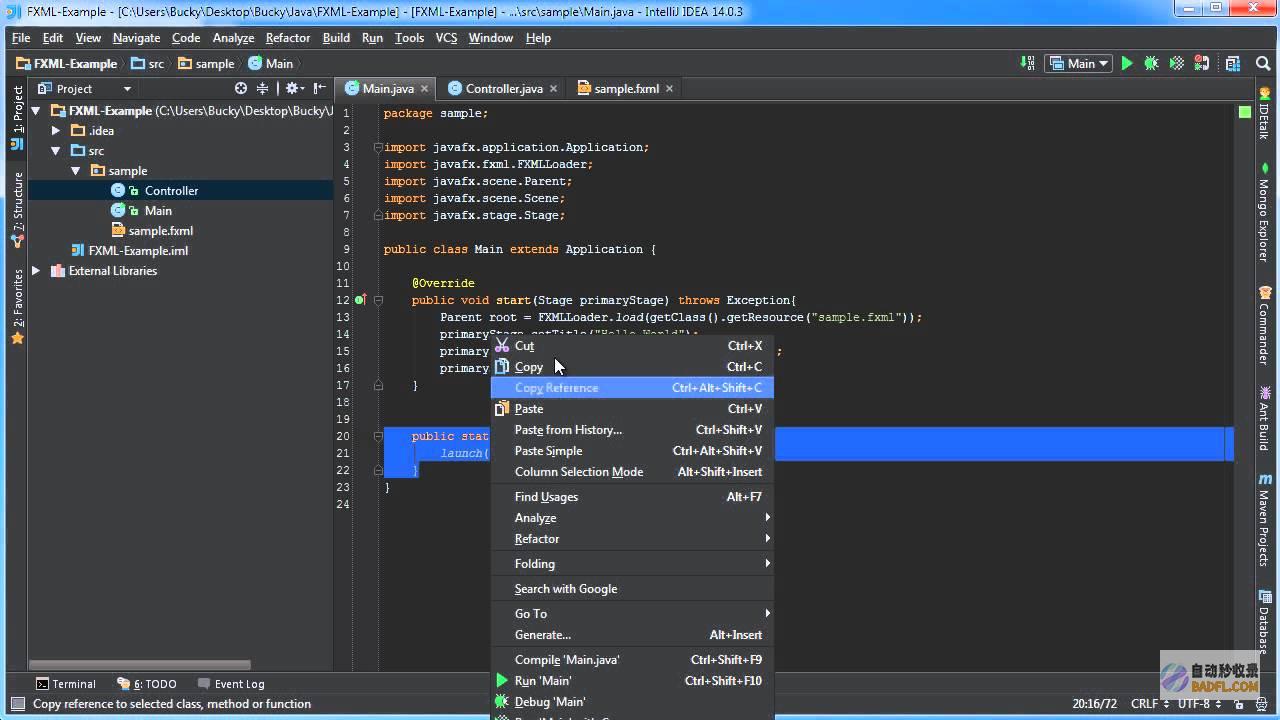This screenshot has height=720, width=1280.
Task: Choose Search with Google in context menu
Action: tap(632, 589)
